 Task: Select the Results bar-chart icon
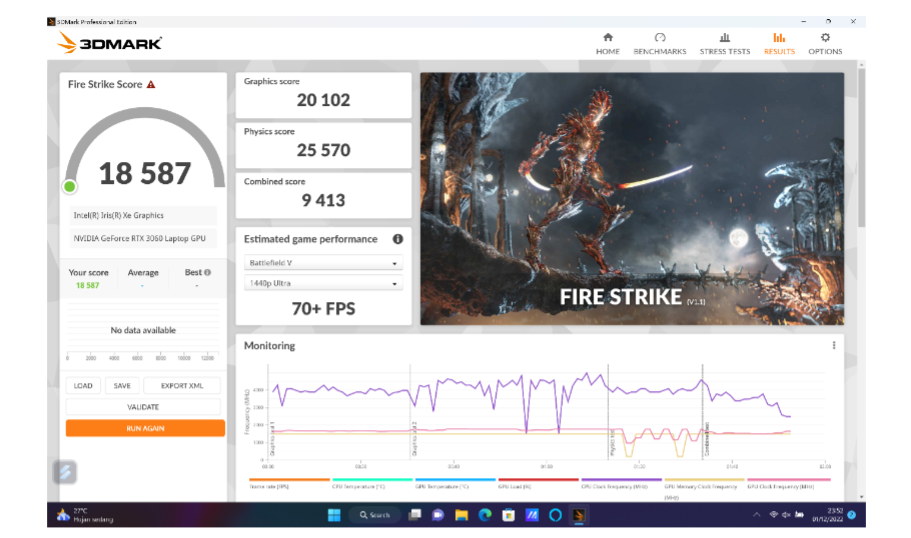click(x=779, y=38)
